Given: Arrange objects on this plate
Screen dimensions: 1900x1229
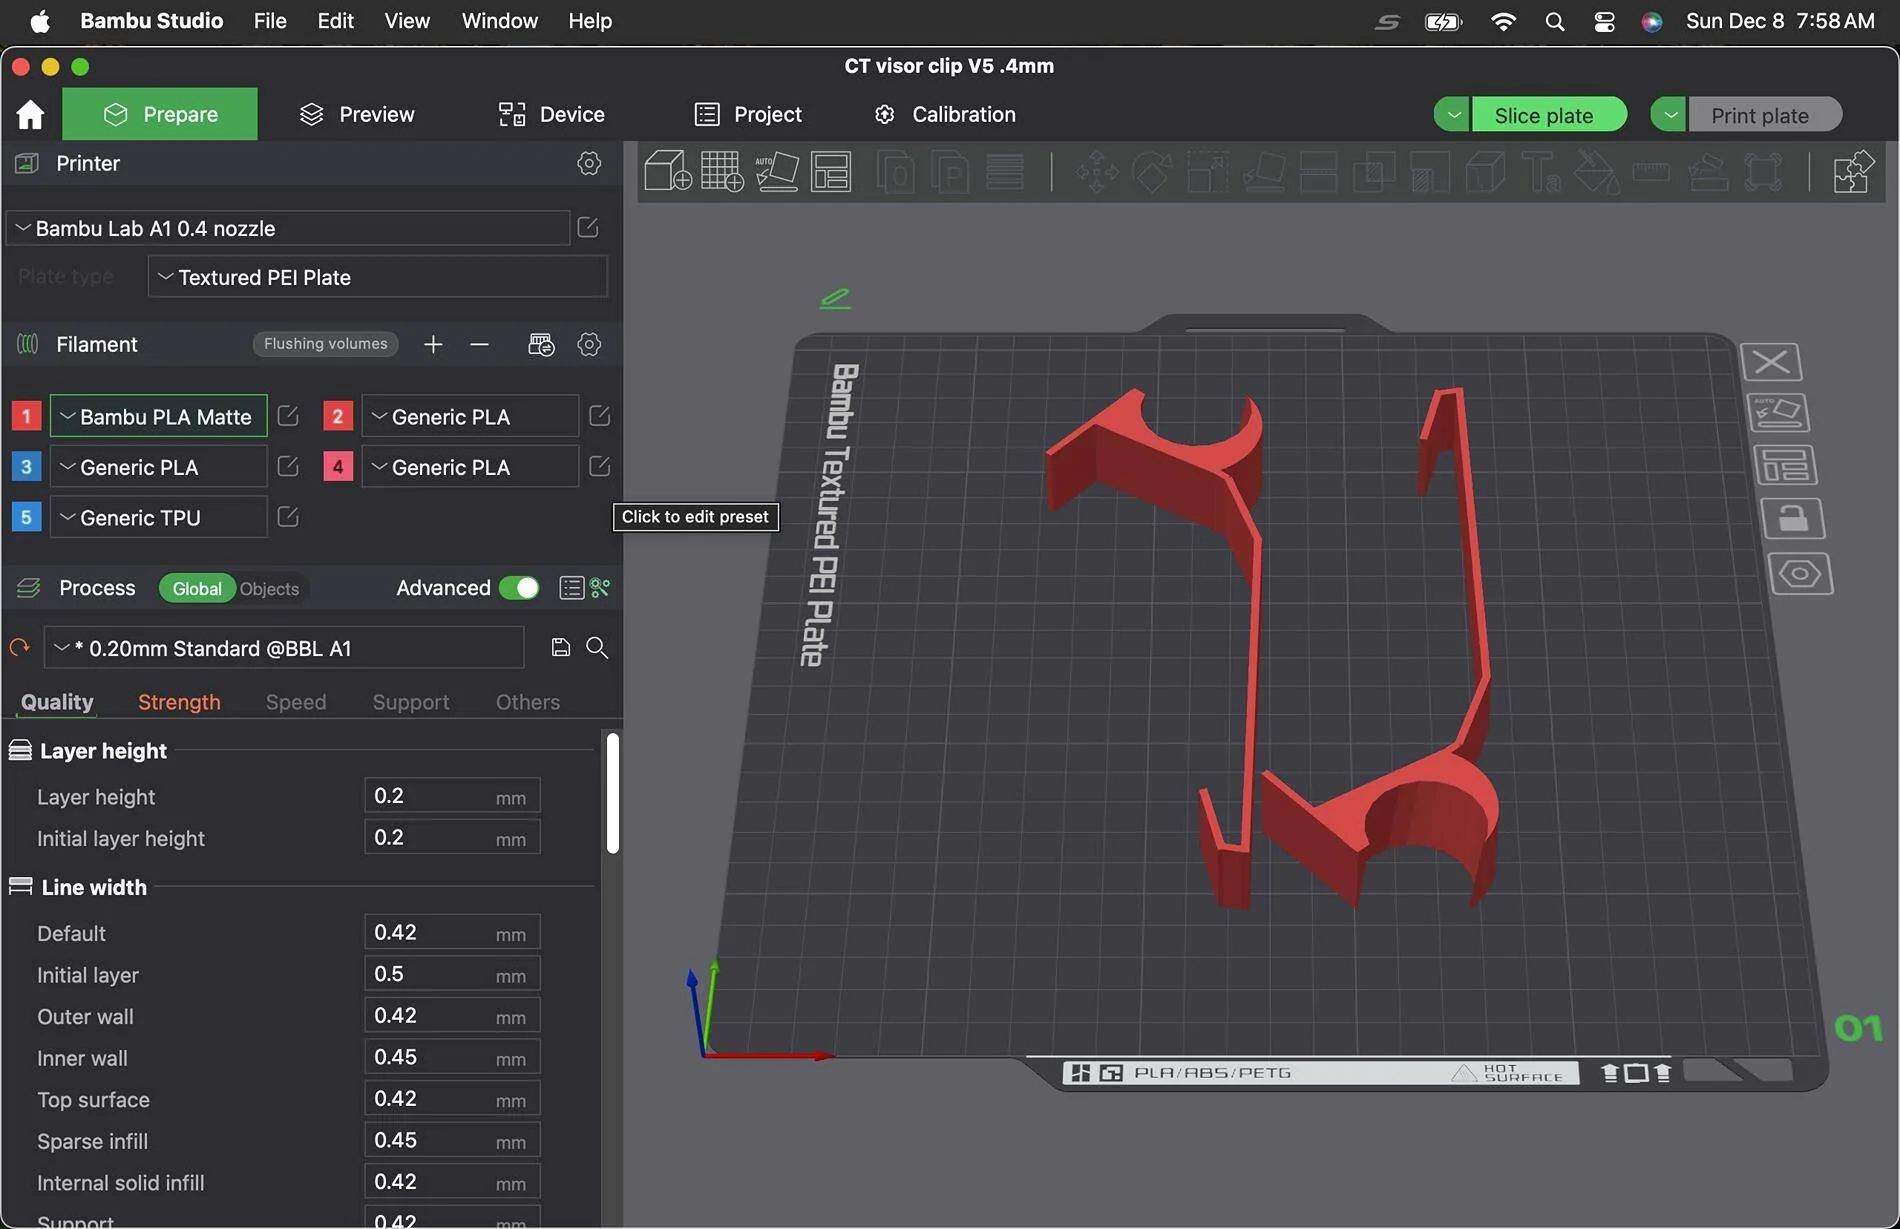Looking at the screenshot, I should (1785, 466).
